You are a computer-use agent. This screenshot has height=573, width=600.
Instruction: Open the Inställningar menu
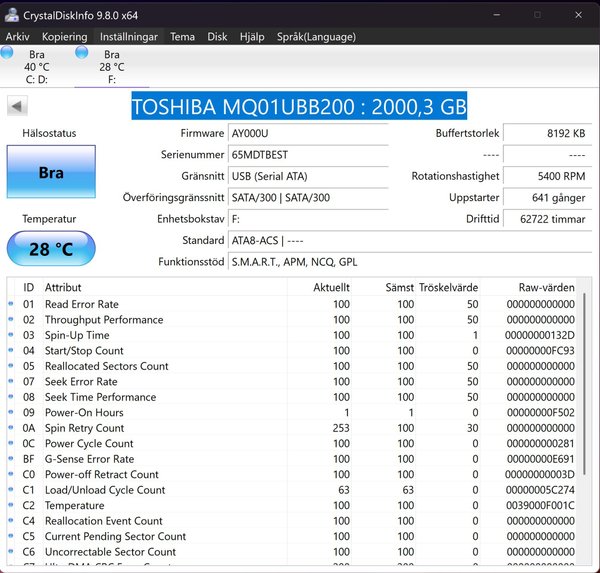tap(129, 37)
